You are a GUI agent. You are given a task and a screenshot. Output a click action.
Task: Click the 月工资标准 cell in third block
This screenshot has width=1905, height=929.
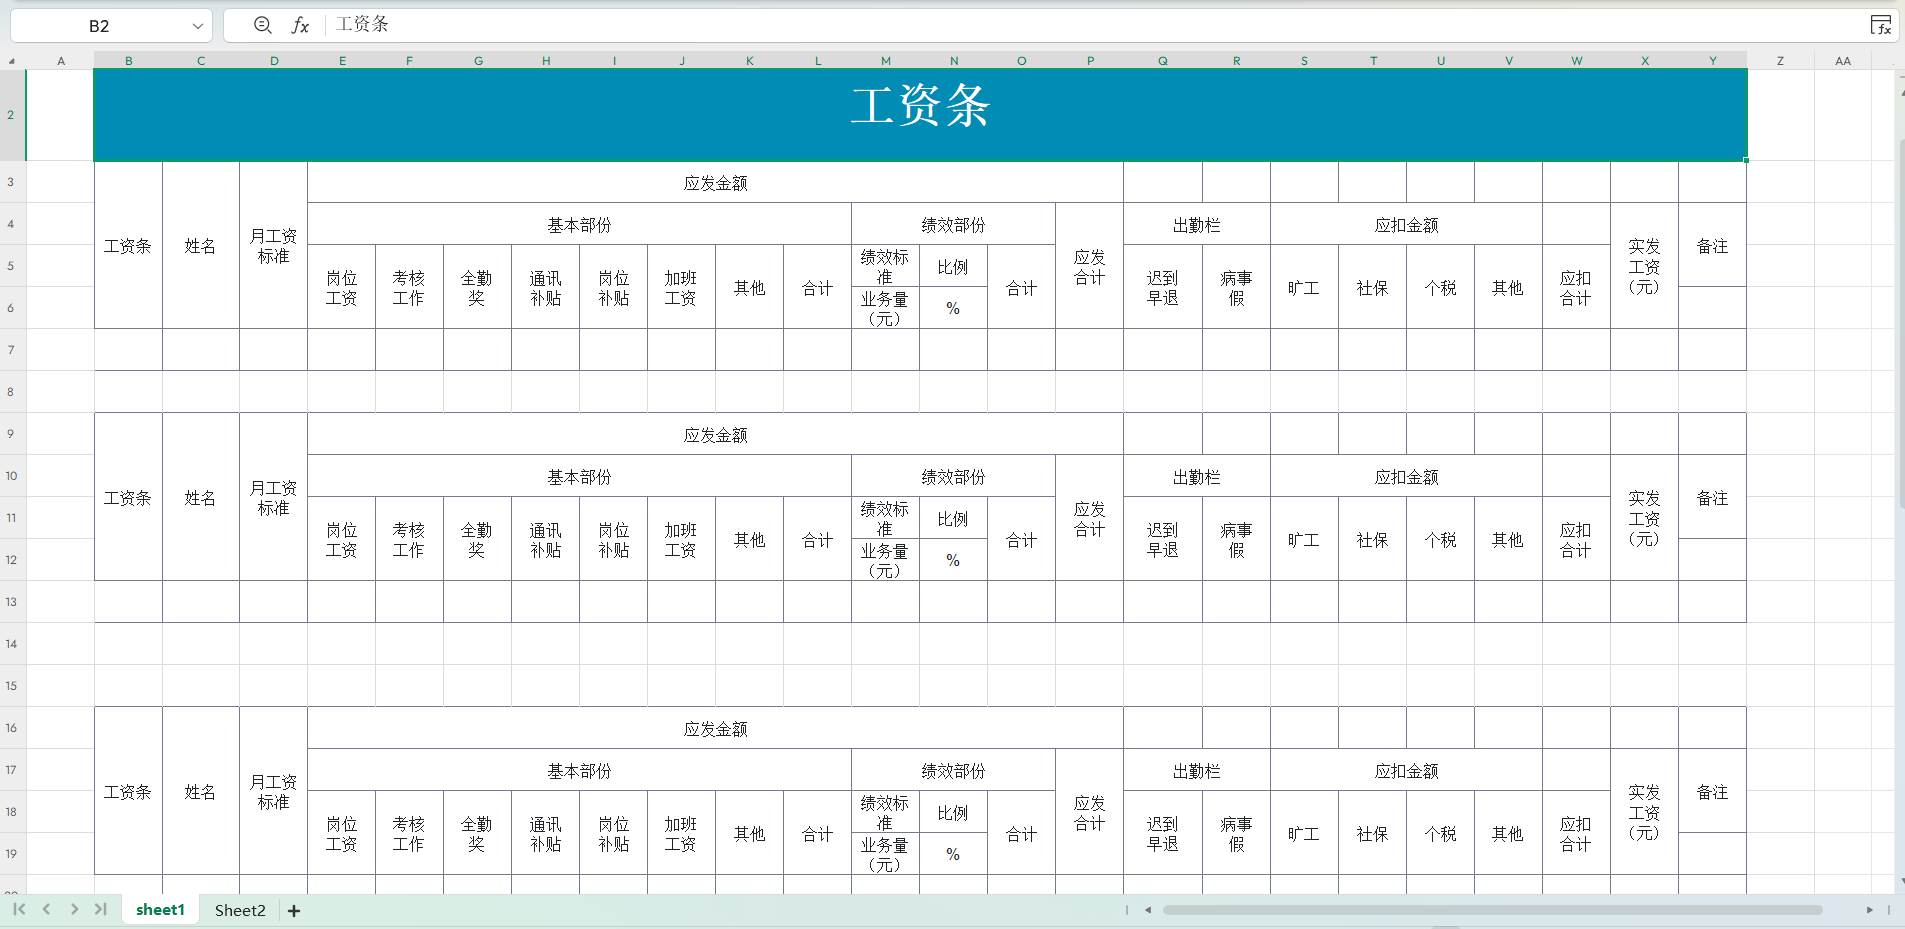pyautogui.click(x=273, y=792)
